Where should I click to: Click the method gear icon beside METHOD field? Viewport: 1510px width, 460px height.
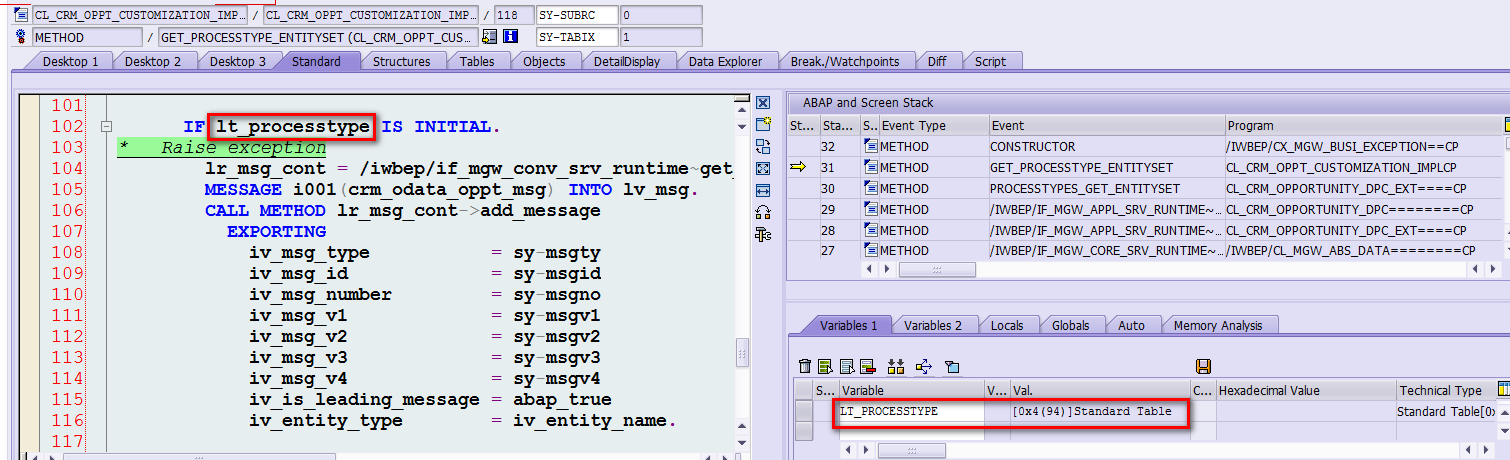(22, 37)
